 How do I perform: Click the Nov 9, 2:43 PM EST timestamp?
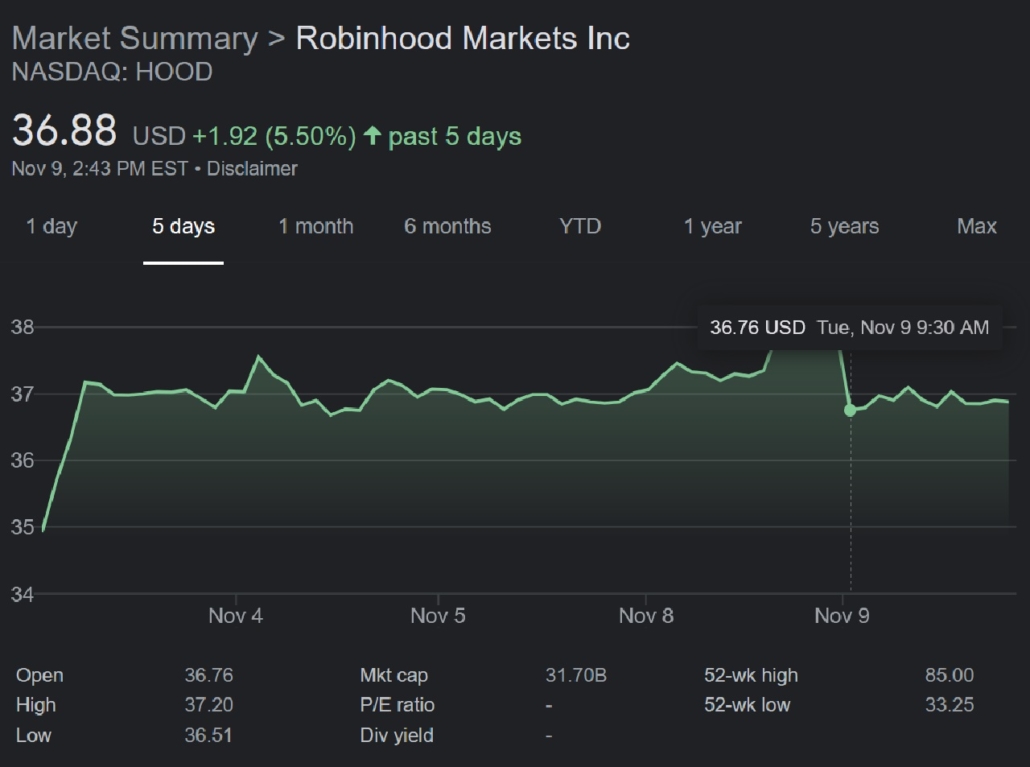100,169
